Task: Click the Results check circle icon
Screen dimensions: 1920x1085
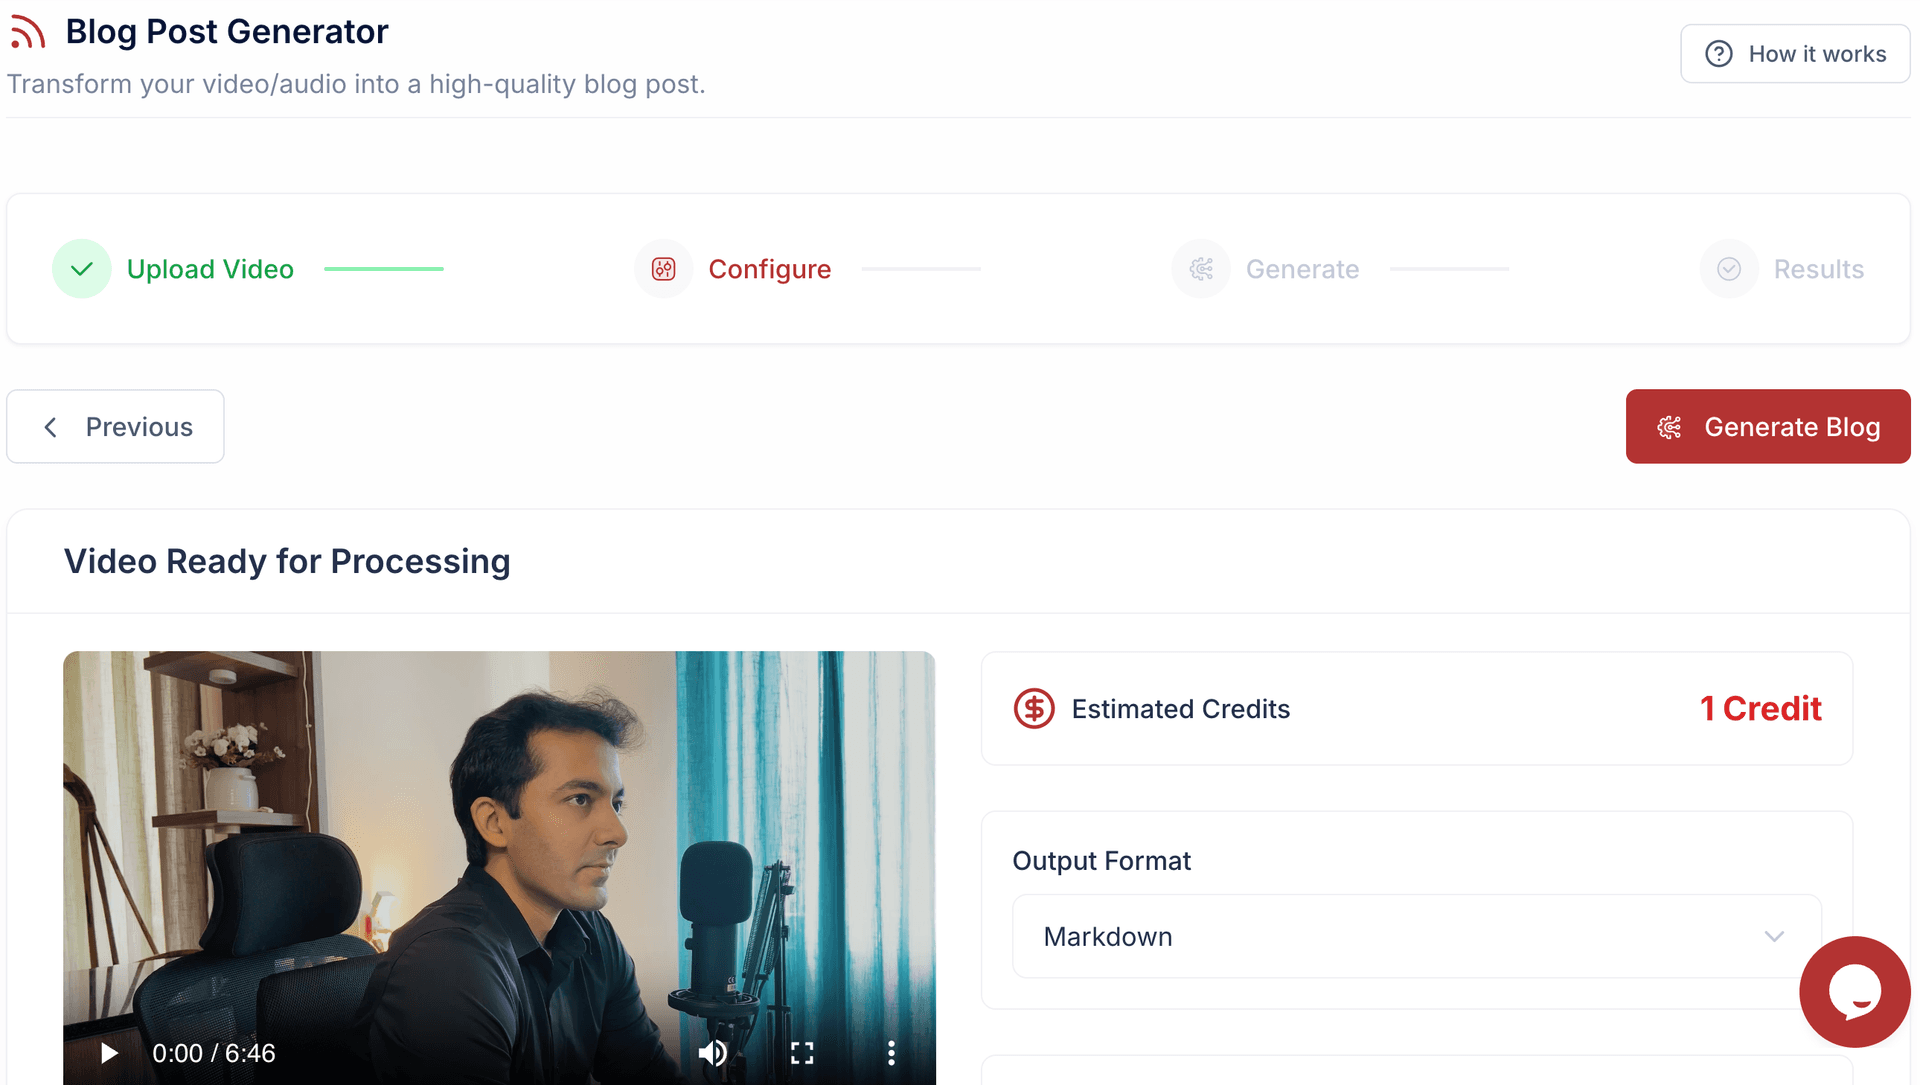Action: point(1728,268)
